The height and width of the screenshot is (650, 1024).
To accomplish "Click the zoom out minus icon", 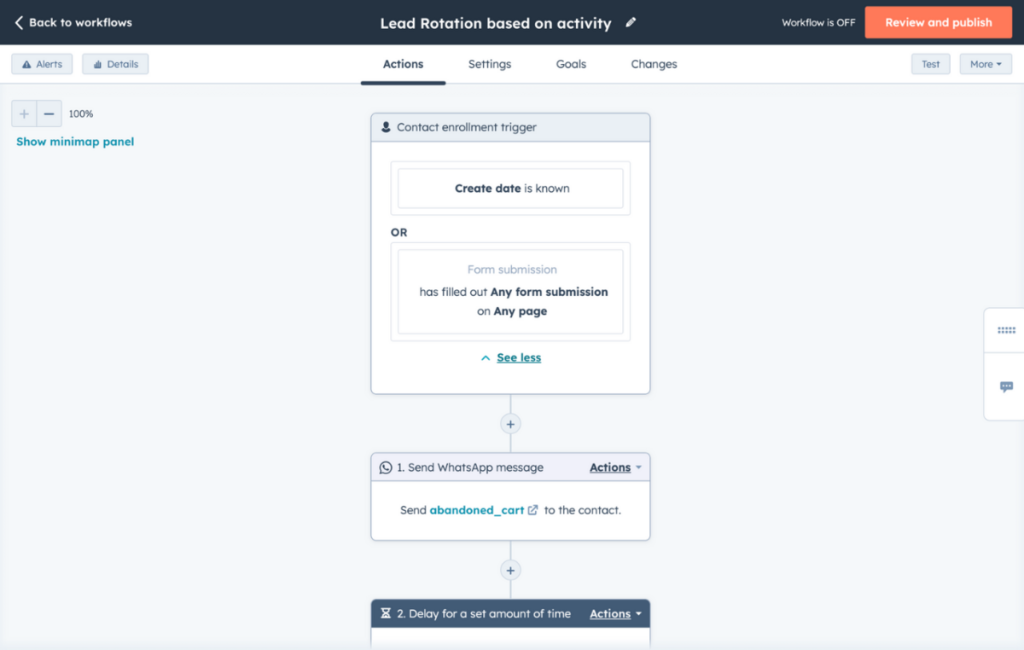I will 49,114.
